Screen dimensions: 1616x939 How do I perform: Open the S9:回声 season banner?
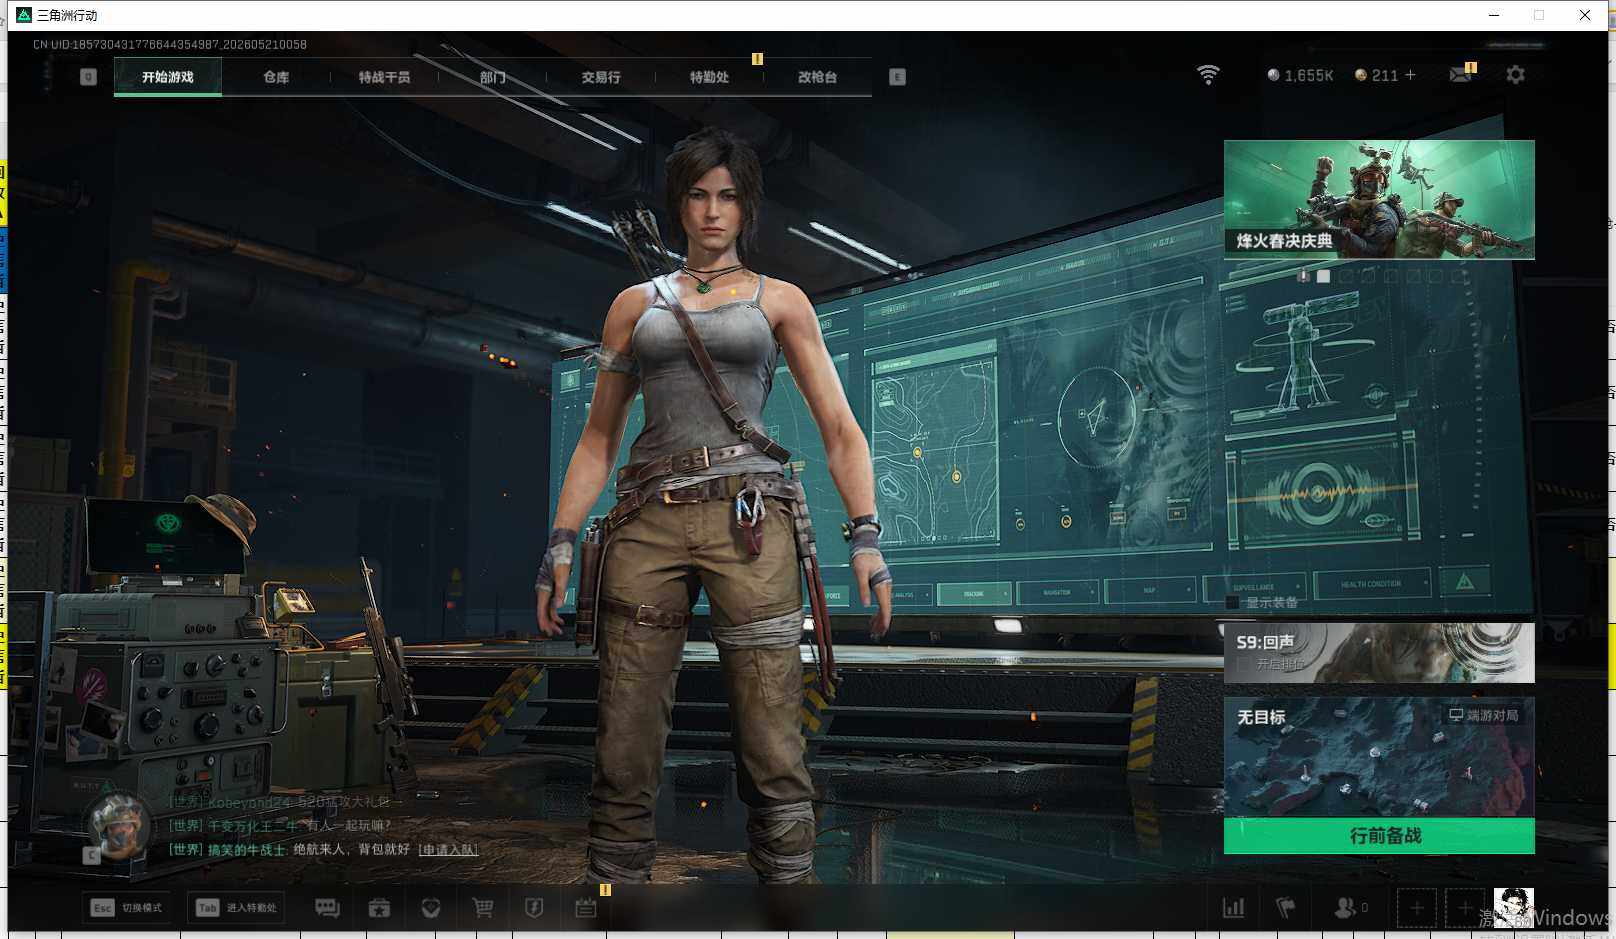coord(1379,653)
